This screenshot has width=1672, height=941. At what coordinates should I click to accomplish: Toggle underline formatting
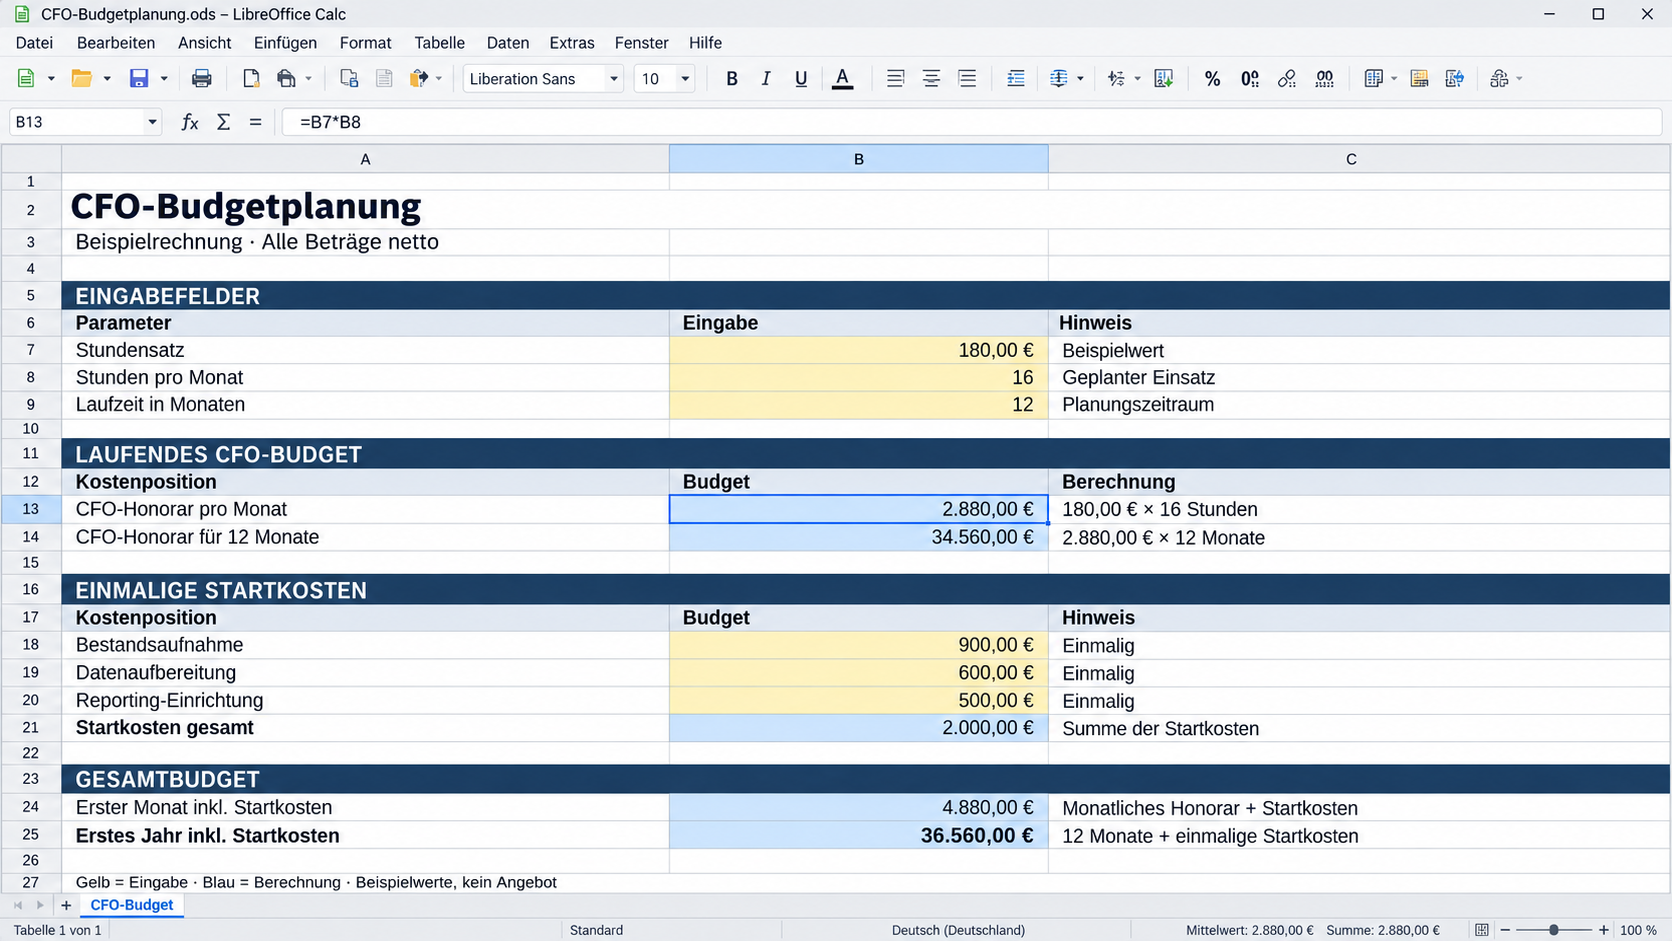pyautogui.click(x=801, y=79)
